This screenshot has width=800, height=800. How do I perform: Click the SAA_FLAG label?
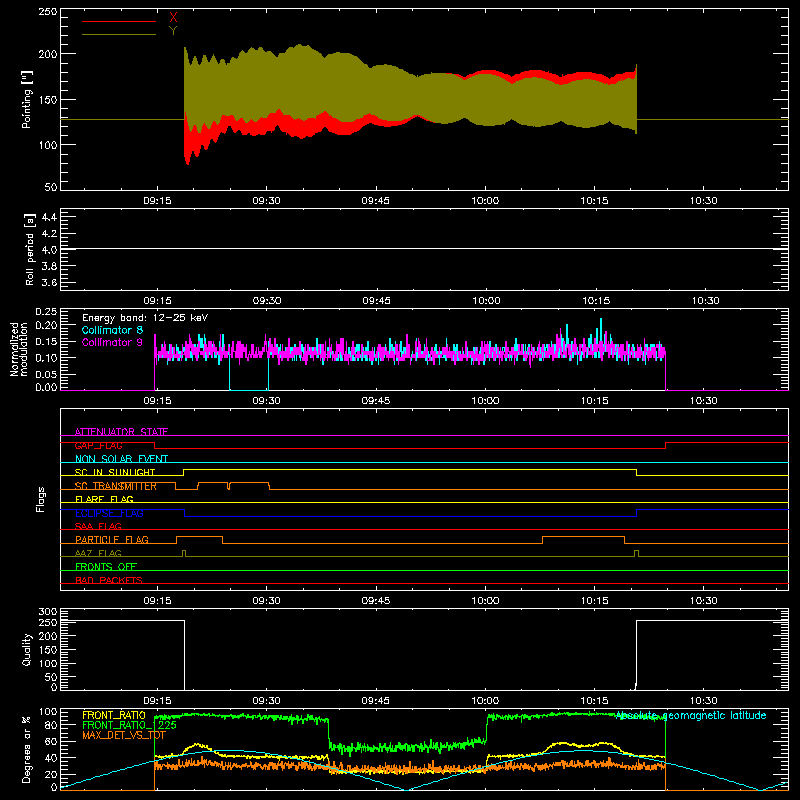tap(98, 526)
